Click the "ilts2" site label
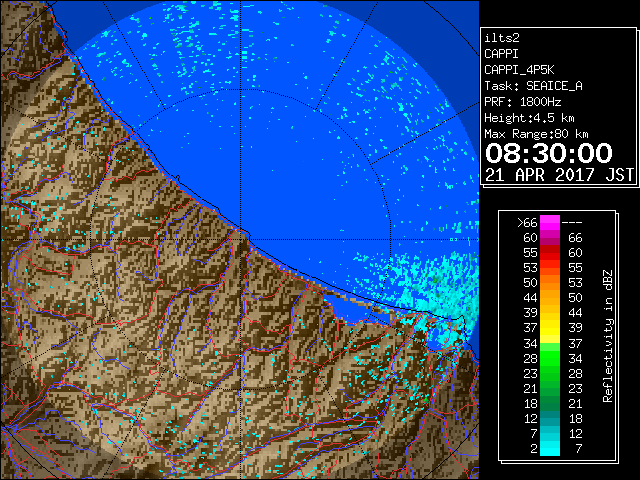This screenshot has height=480, width=640. tap(502, 38)
